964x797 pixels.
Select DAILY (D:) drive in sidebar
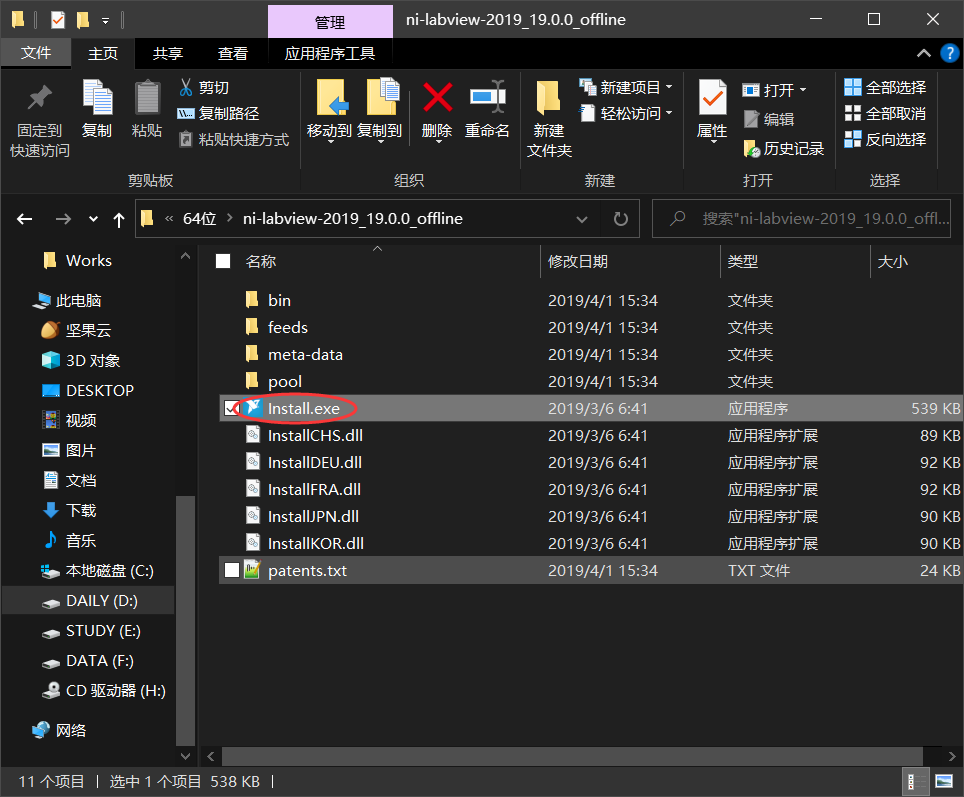click(x=89, y=601)
